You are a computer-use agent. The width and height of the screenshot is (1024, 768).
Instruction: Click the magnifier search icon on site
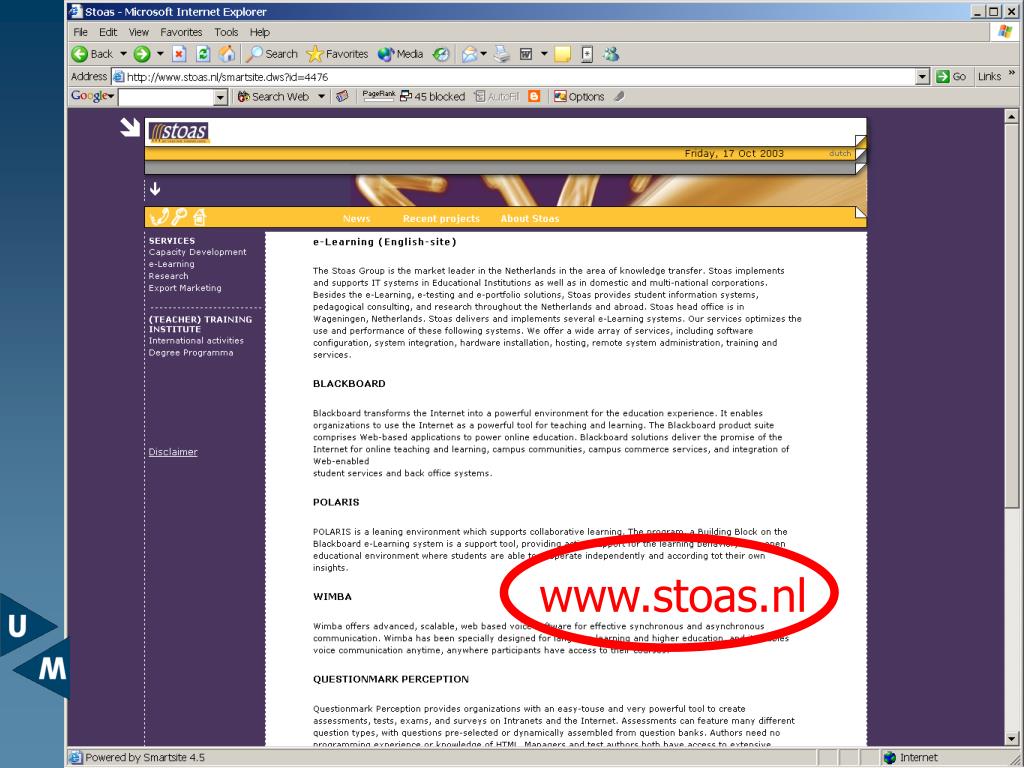[x=179, y=217]
